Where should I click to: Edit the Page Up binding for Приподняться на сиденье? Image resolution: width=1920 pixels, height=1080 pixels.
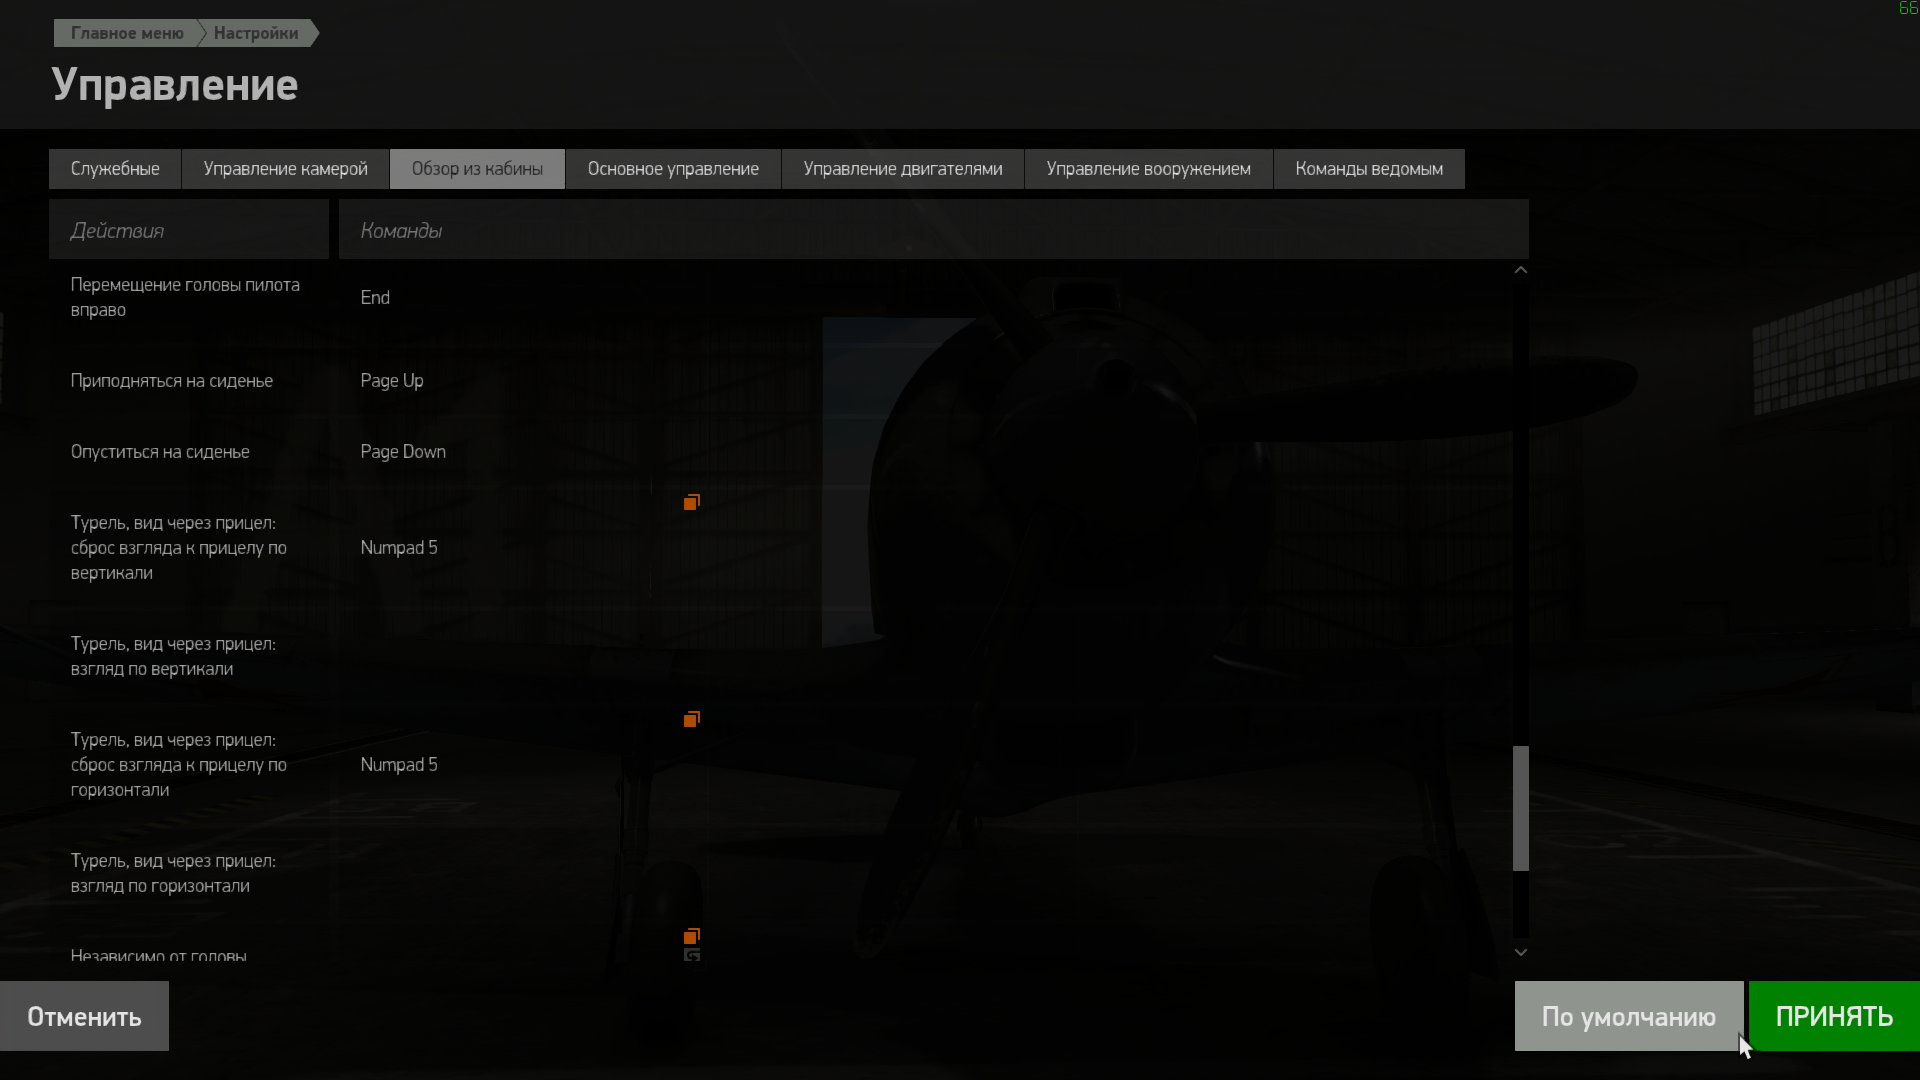(x=392, y=381)
